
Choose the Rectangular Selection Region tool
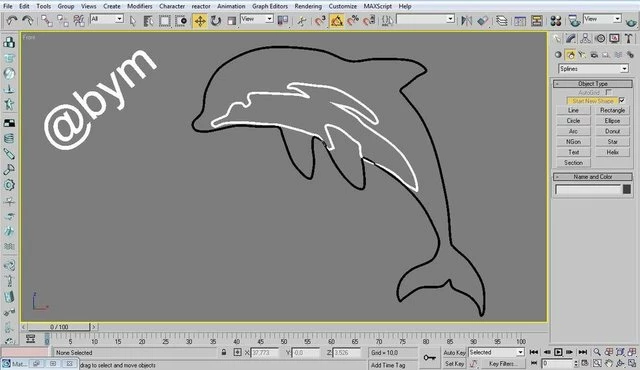pyautogui.click(x=164, y=20)
